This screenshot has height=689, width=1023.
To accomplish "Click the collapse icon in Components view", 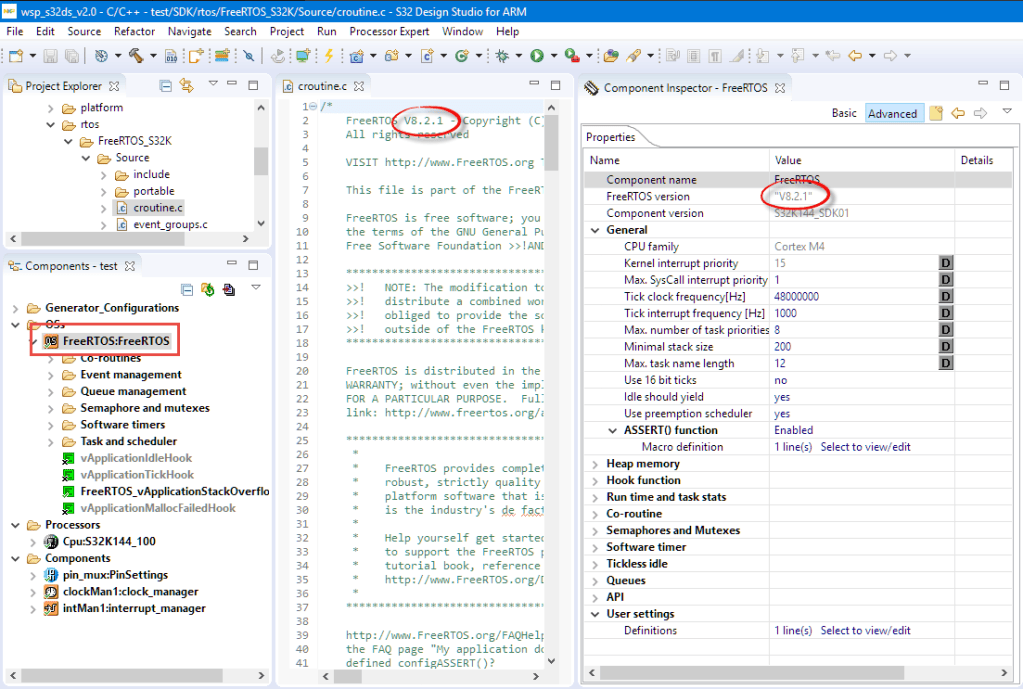I will tap(187, 290).
